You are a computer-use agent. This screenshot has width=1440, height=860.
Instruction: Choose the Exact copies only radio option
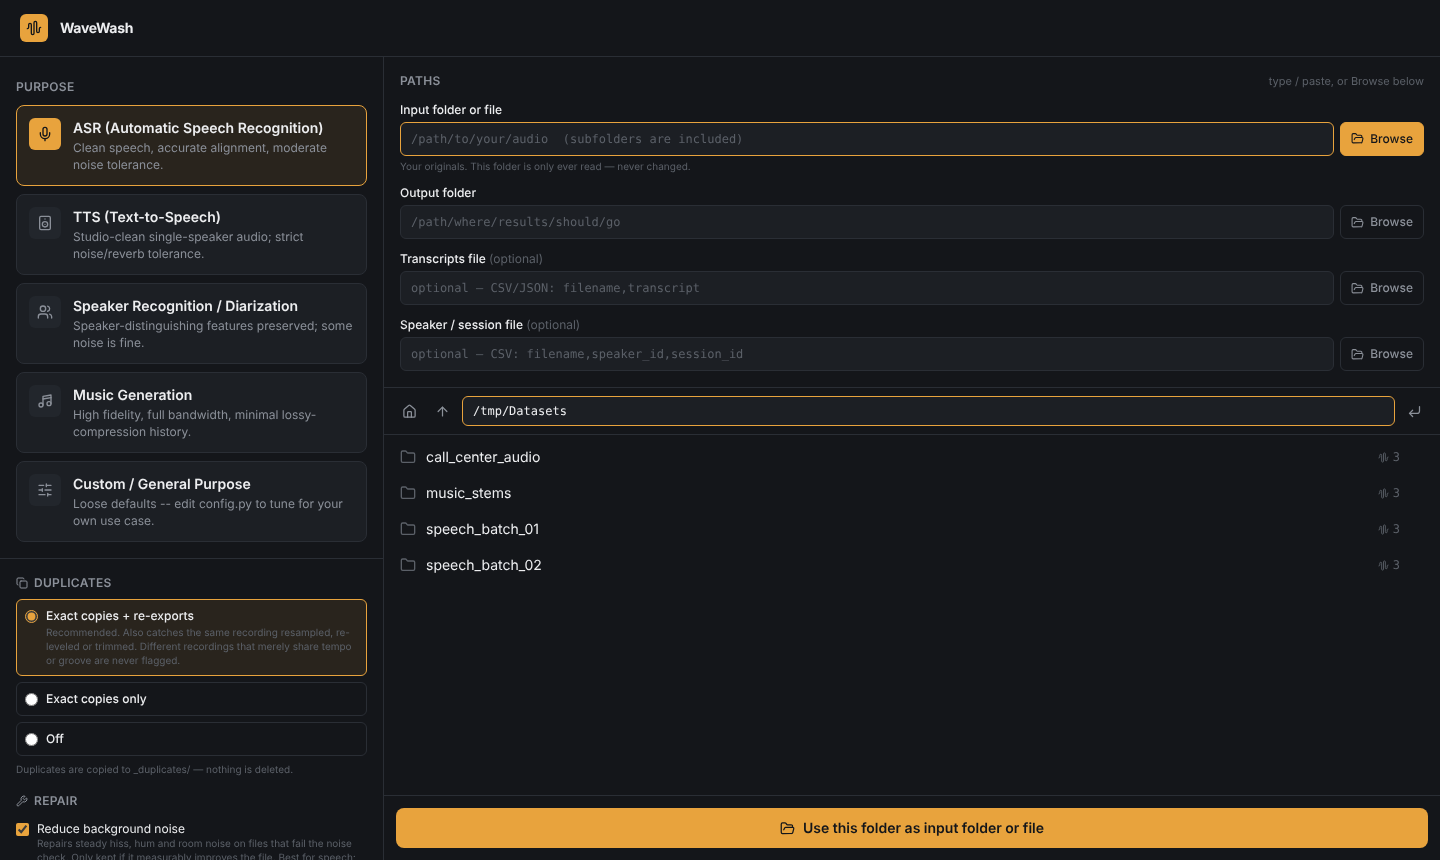point(32,699)
